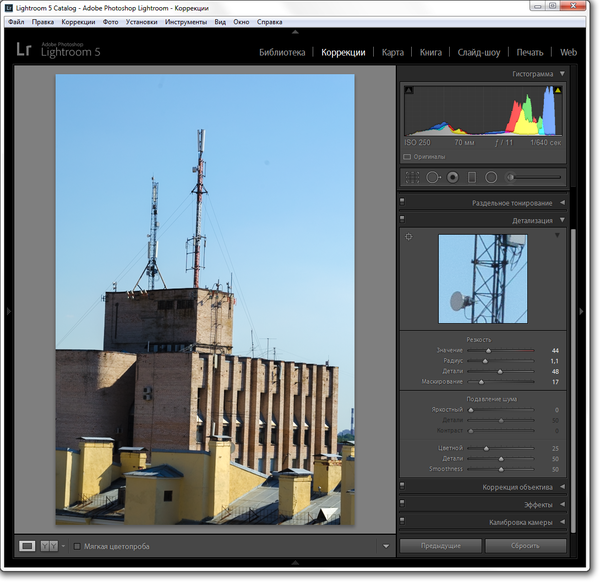The height and width of the screenshot is (582, 600).
Task: Open the Библиотека module
Action: pyautogui.click(x=282, y=52)
